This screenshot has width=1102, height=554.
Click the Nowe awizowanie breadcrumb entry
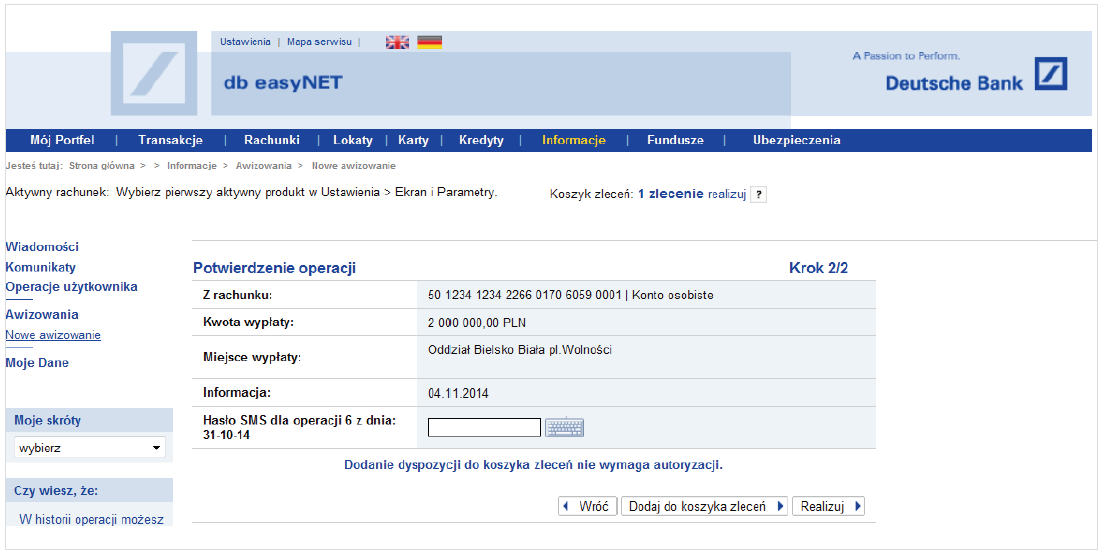354,166
